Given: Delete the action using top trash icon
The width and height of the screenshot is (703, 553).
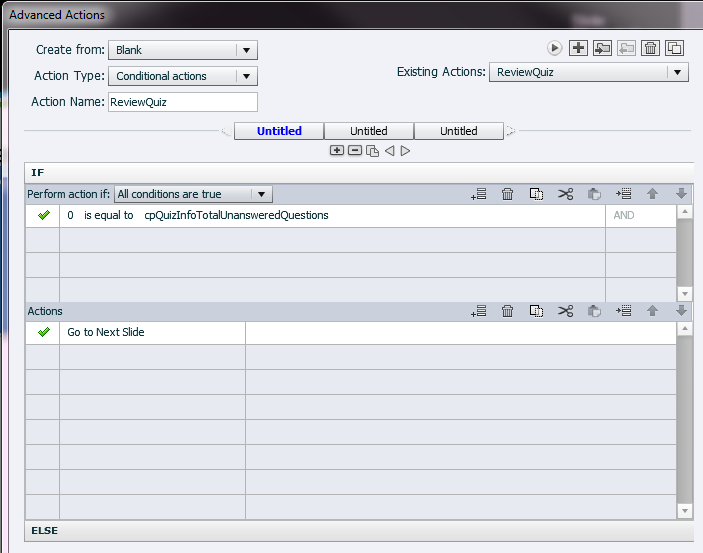Looking at the screenshot, I should (x=650, y=47).
